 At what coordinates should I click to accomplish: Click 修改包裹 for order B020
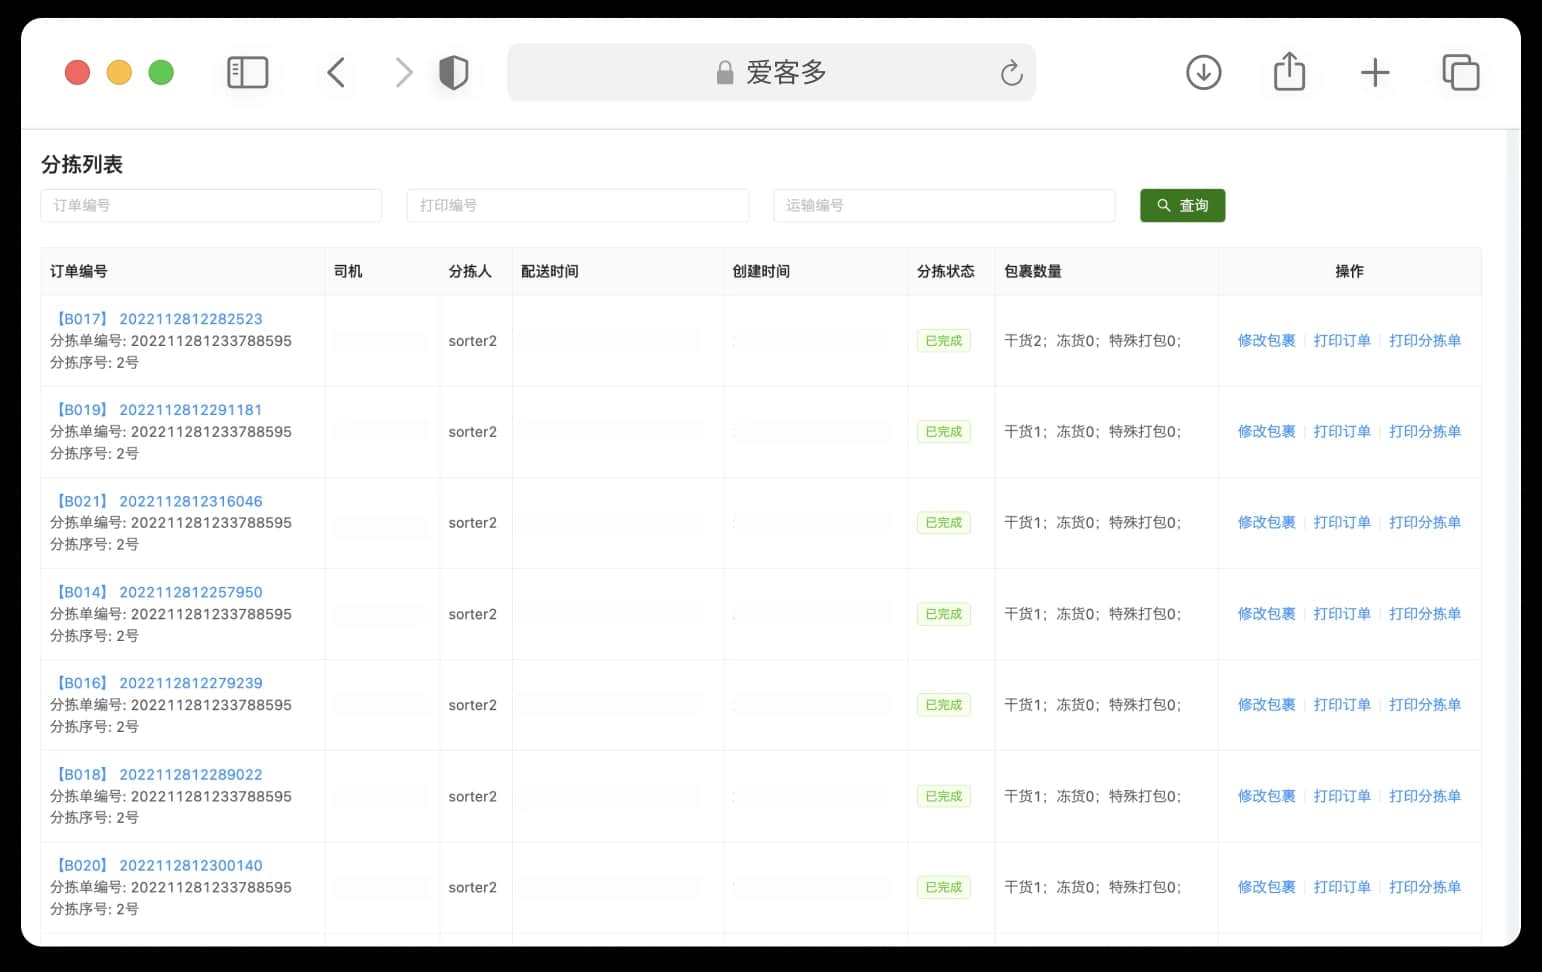pyautogui.click(x=1266, y=887)
